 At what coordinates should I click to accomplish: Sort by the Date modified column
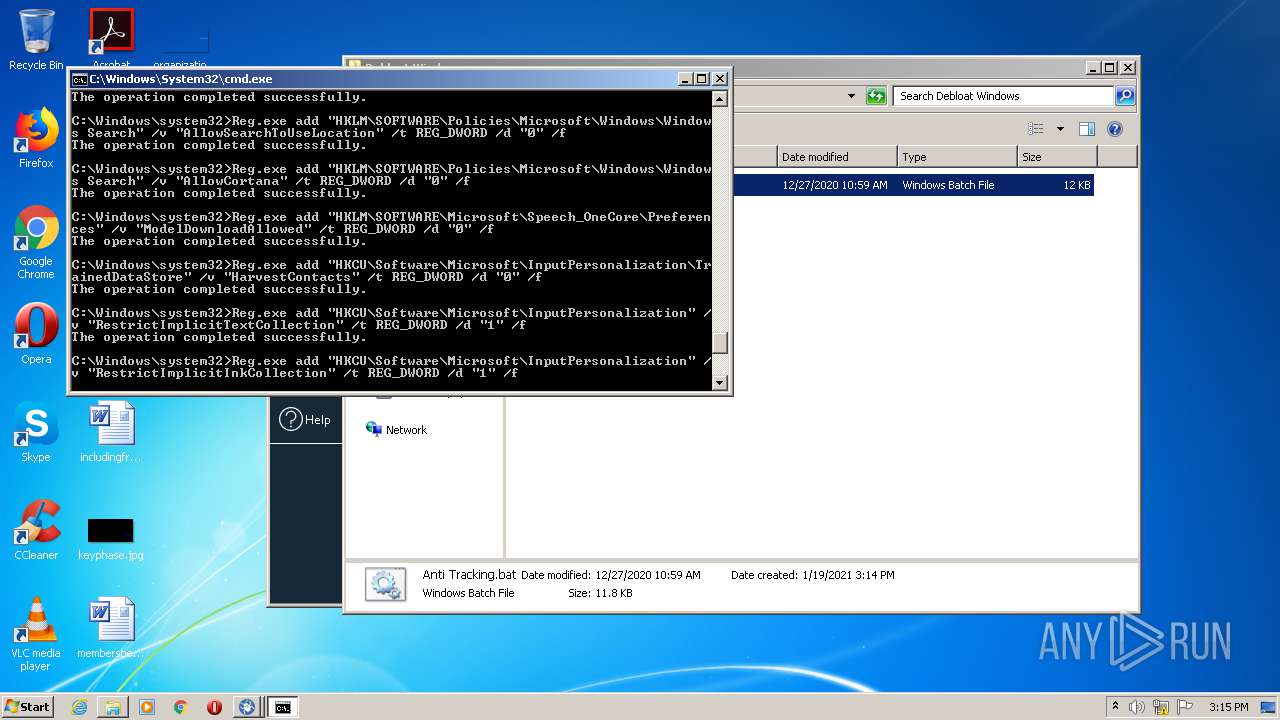click(837, 157)
